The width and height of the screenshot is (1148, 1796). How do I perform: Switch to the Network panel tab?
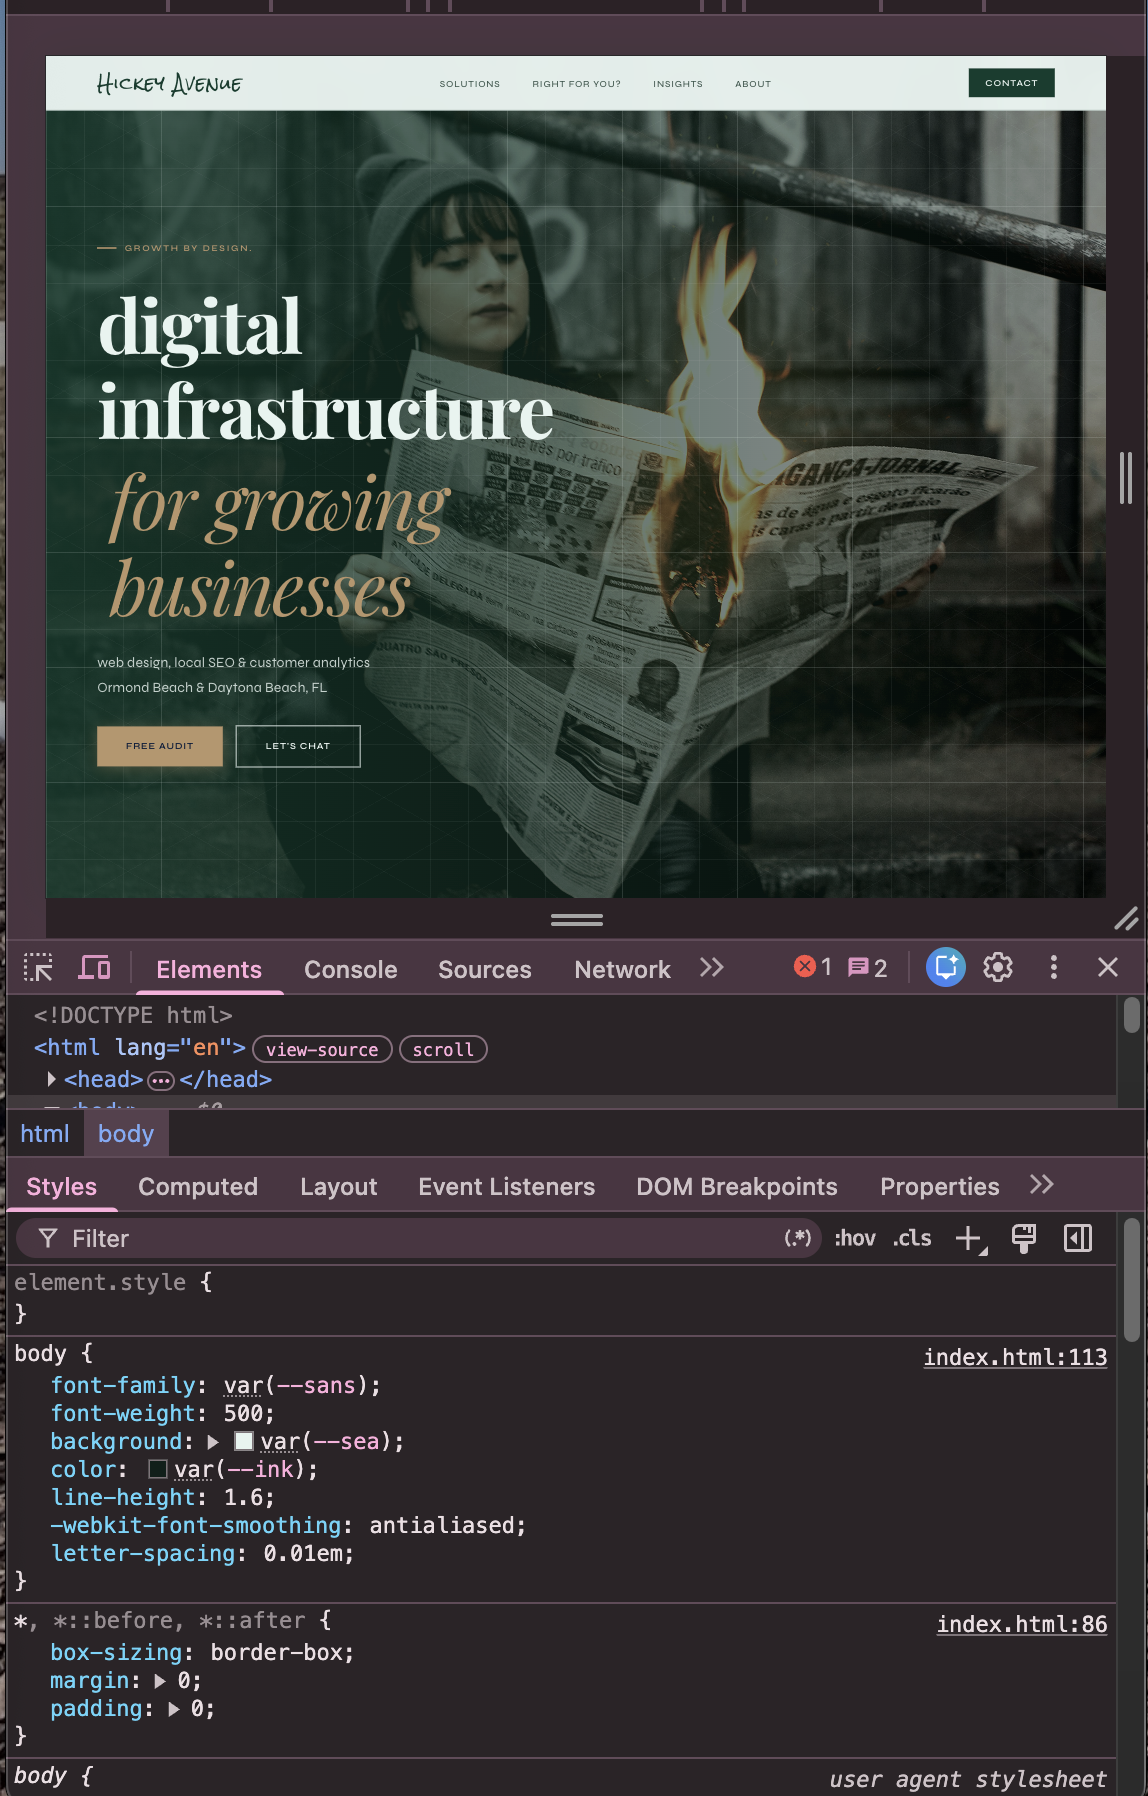(622, 969)
